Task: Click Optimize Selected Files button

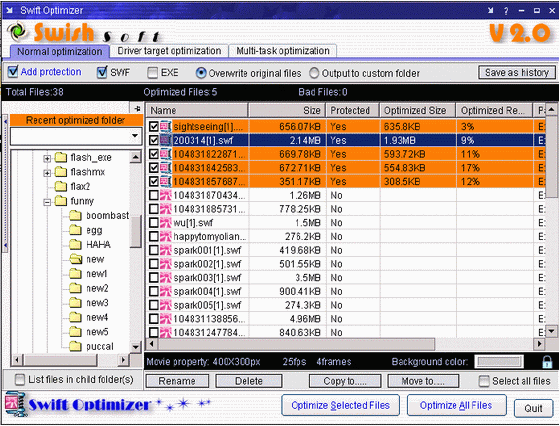Action: [340, 405]
